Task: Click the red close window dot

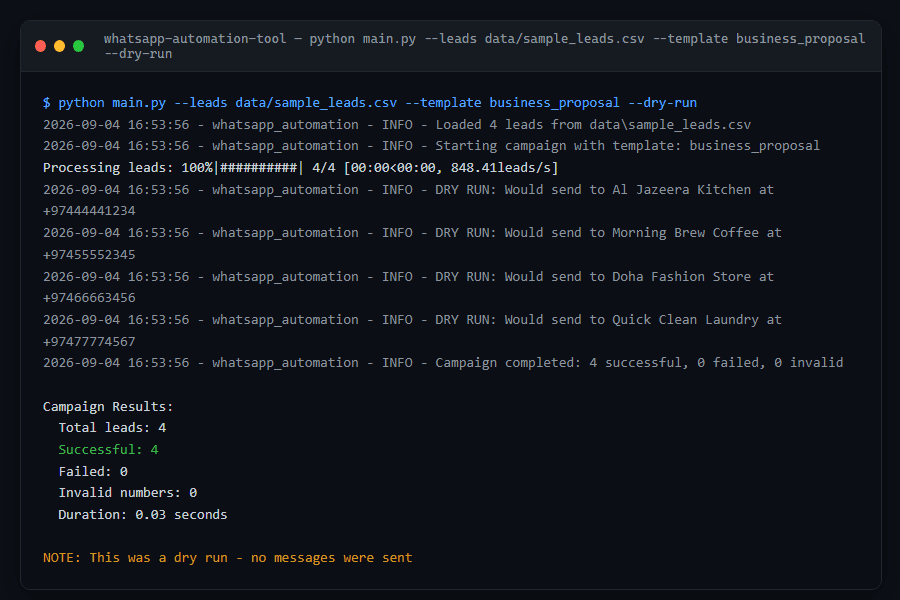Action: point(40,46)
